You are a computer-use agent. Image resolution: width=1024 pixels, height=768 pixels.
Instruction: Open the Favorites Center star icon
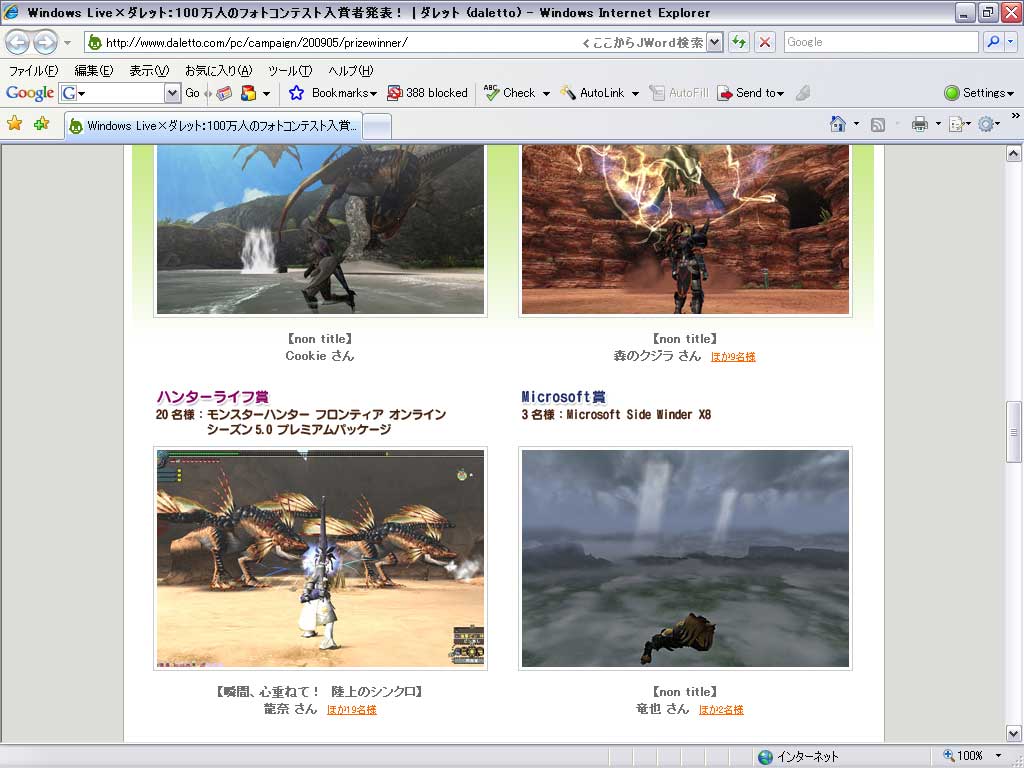coord(14,123)
